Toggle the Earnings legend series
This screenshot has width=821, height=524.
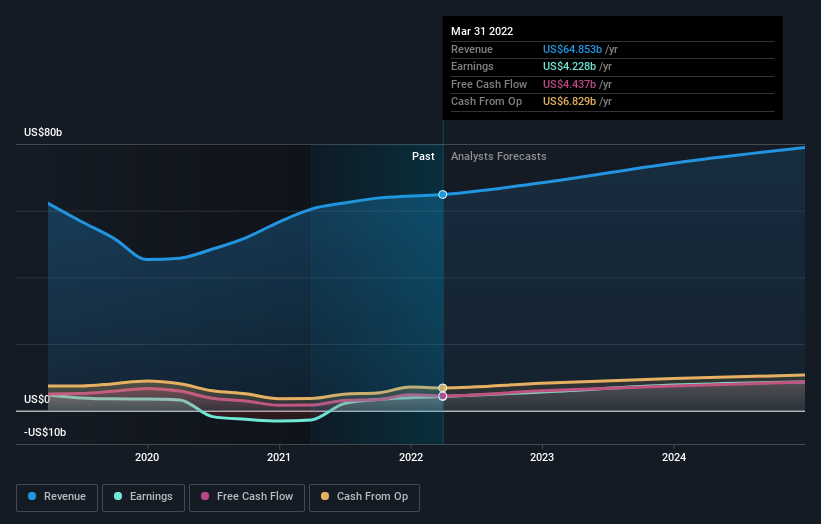pos(143,497)
